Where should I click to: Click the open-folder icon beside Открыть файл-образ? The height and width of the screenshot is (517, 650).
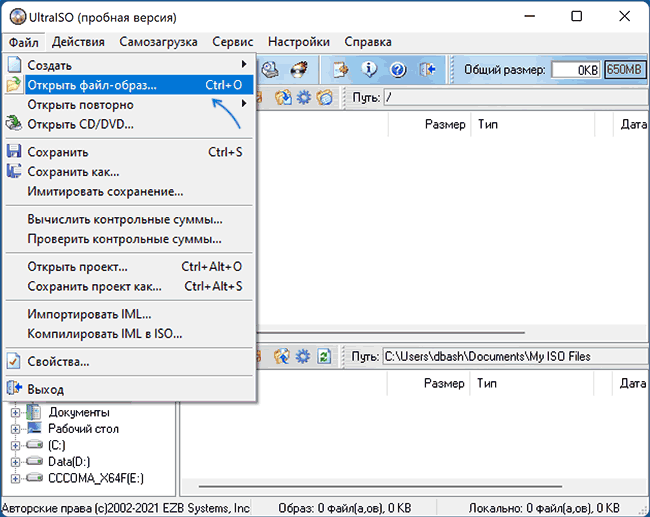click(14, 85)
